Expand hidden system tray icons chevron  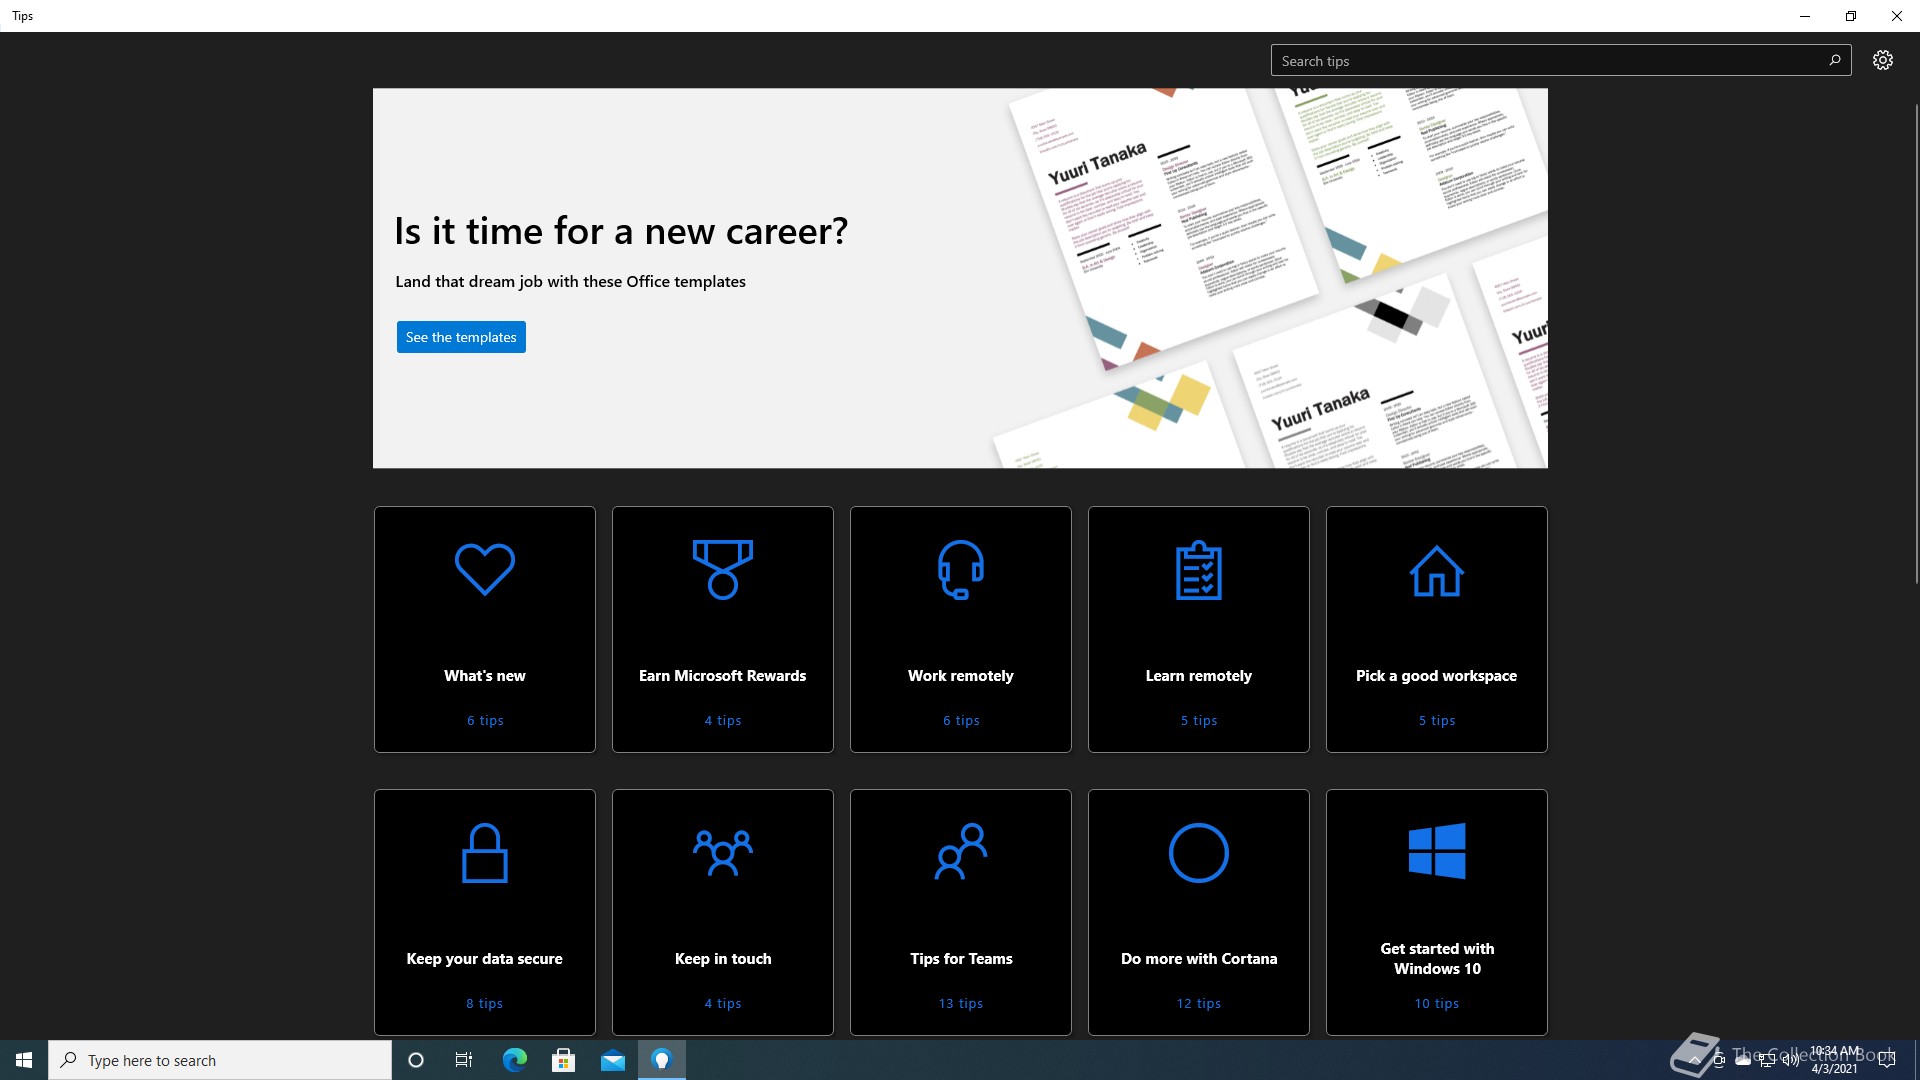1694,1060
